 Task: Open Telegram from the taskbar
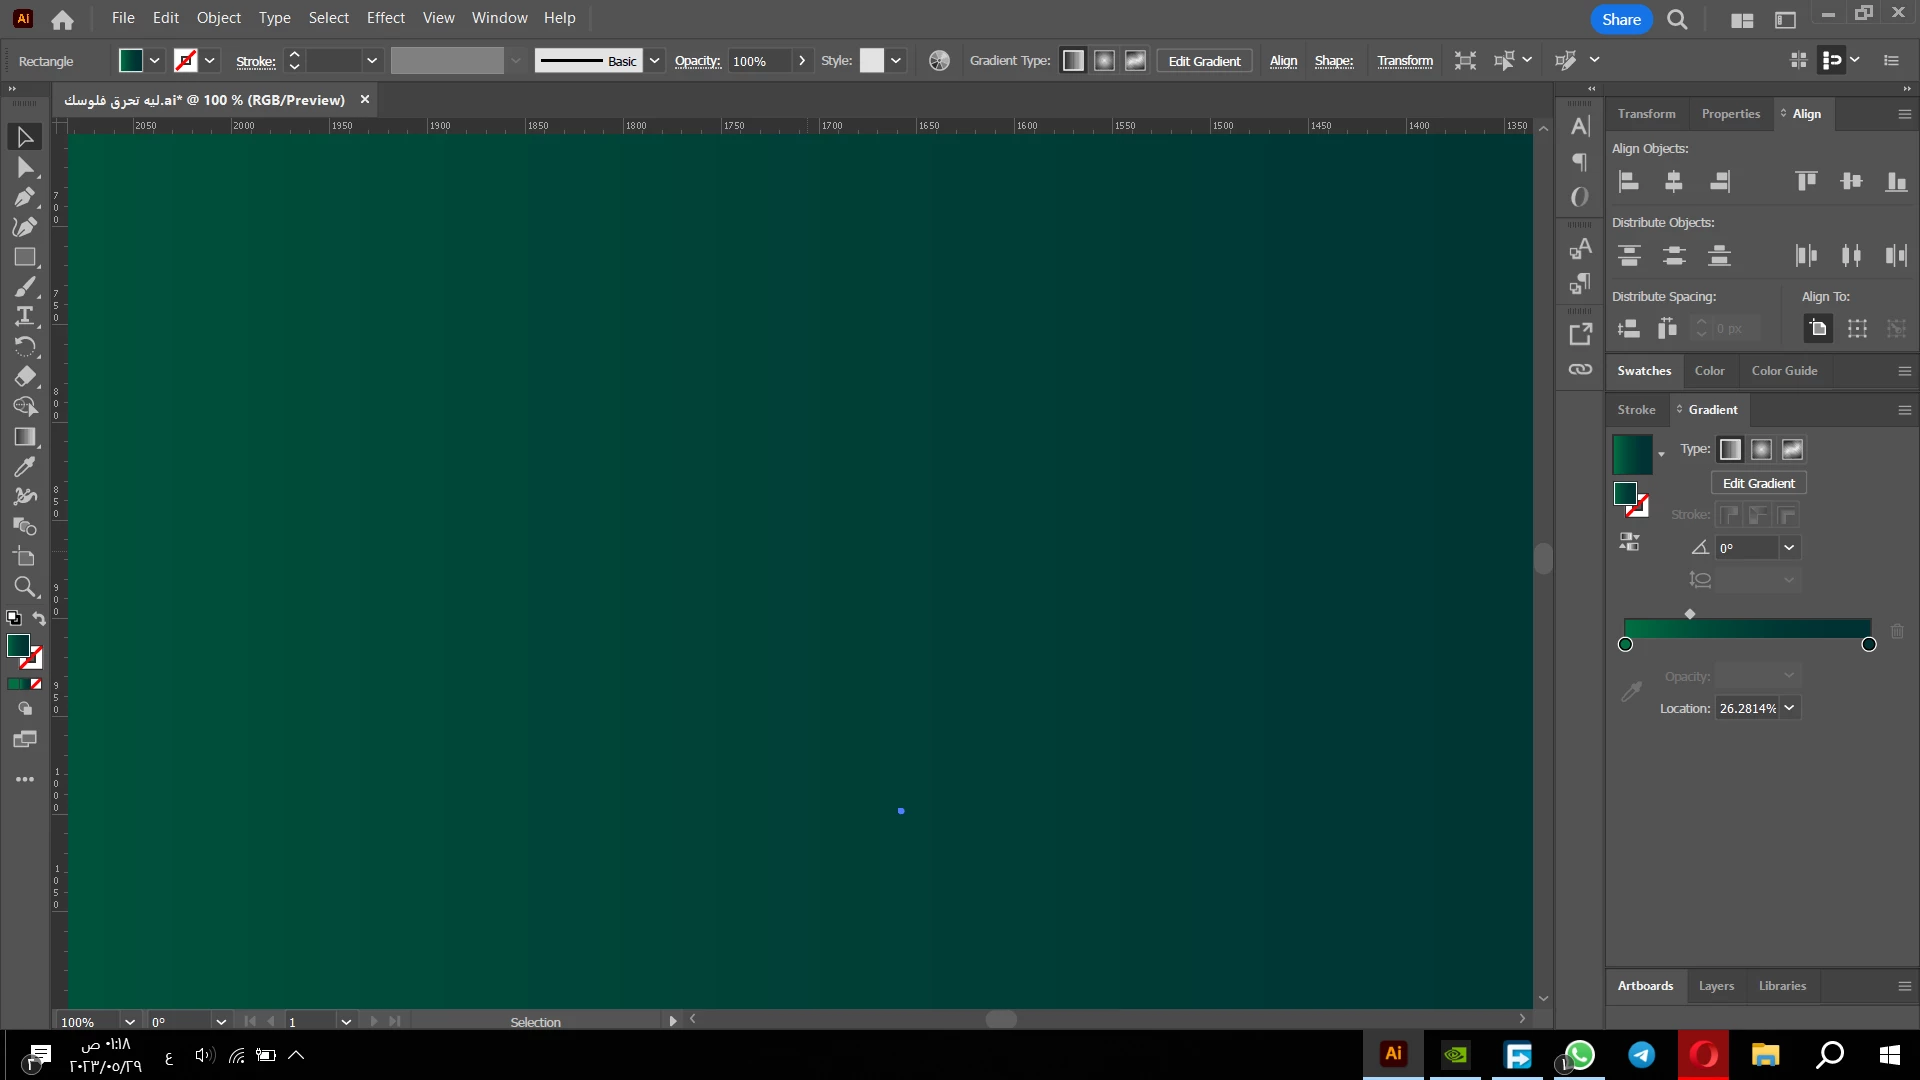1641,1055
